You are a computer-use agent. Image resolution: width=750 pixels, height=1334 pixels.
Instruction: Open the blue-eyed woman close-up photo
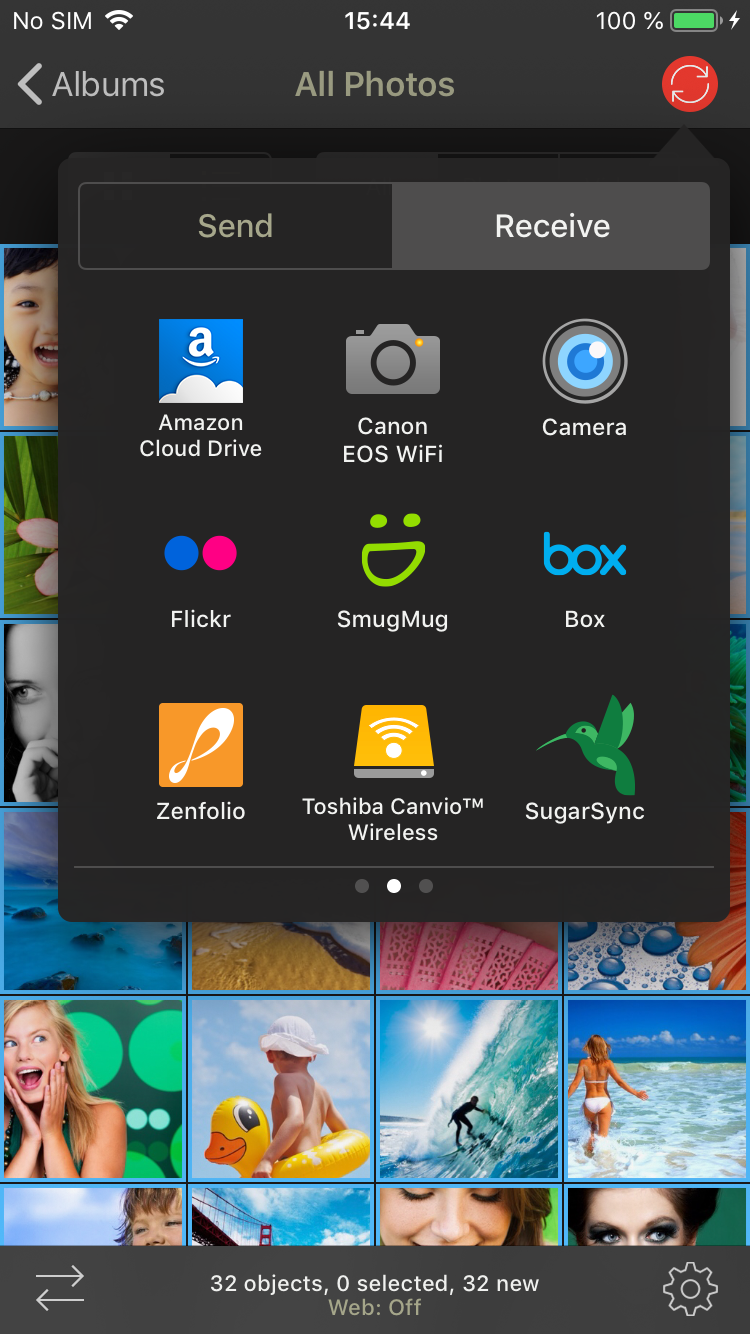[x=657, y=1216]
